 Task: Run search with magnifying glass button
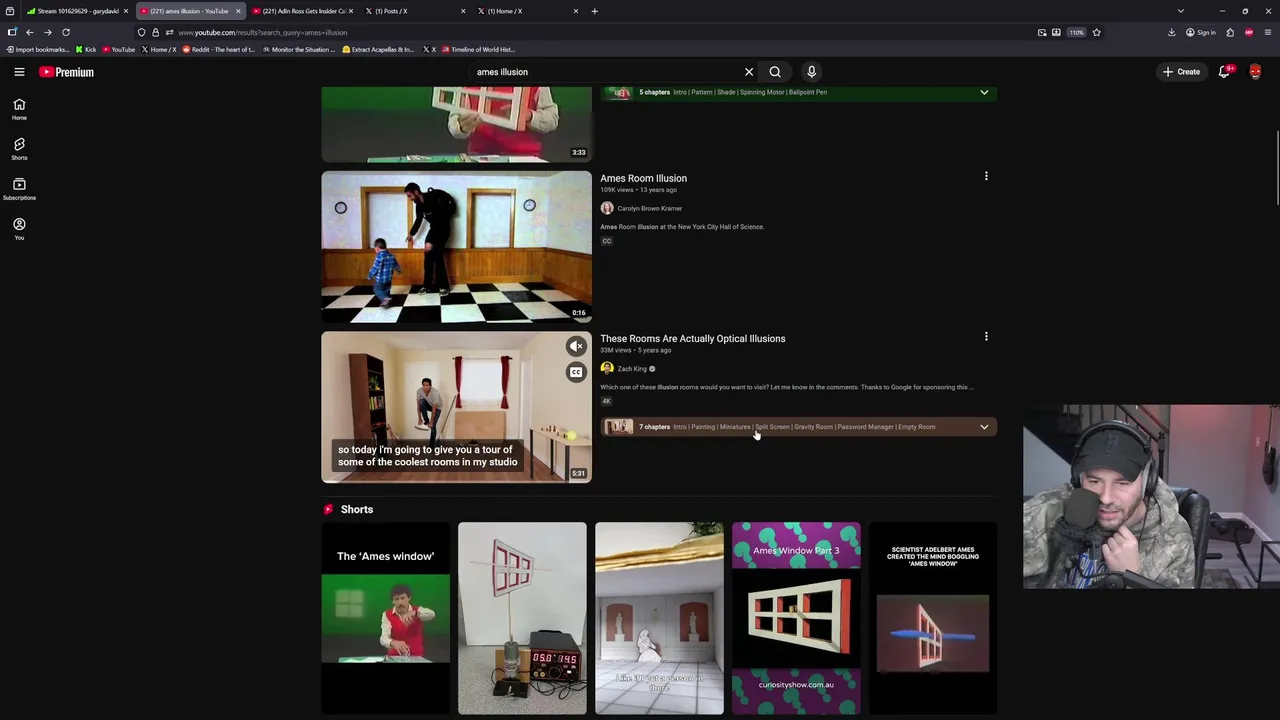click(775, 72)
